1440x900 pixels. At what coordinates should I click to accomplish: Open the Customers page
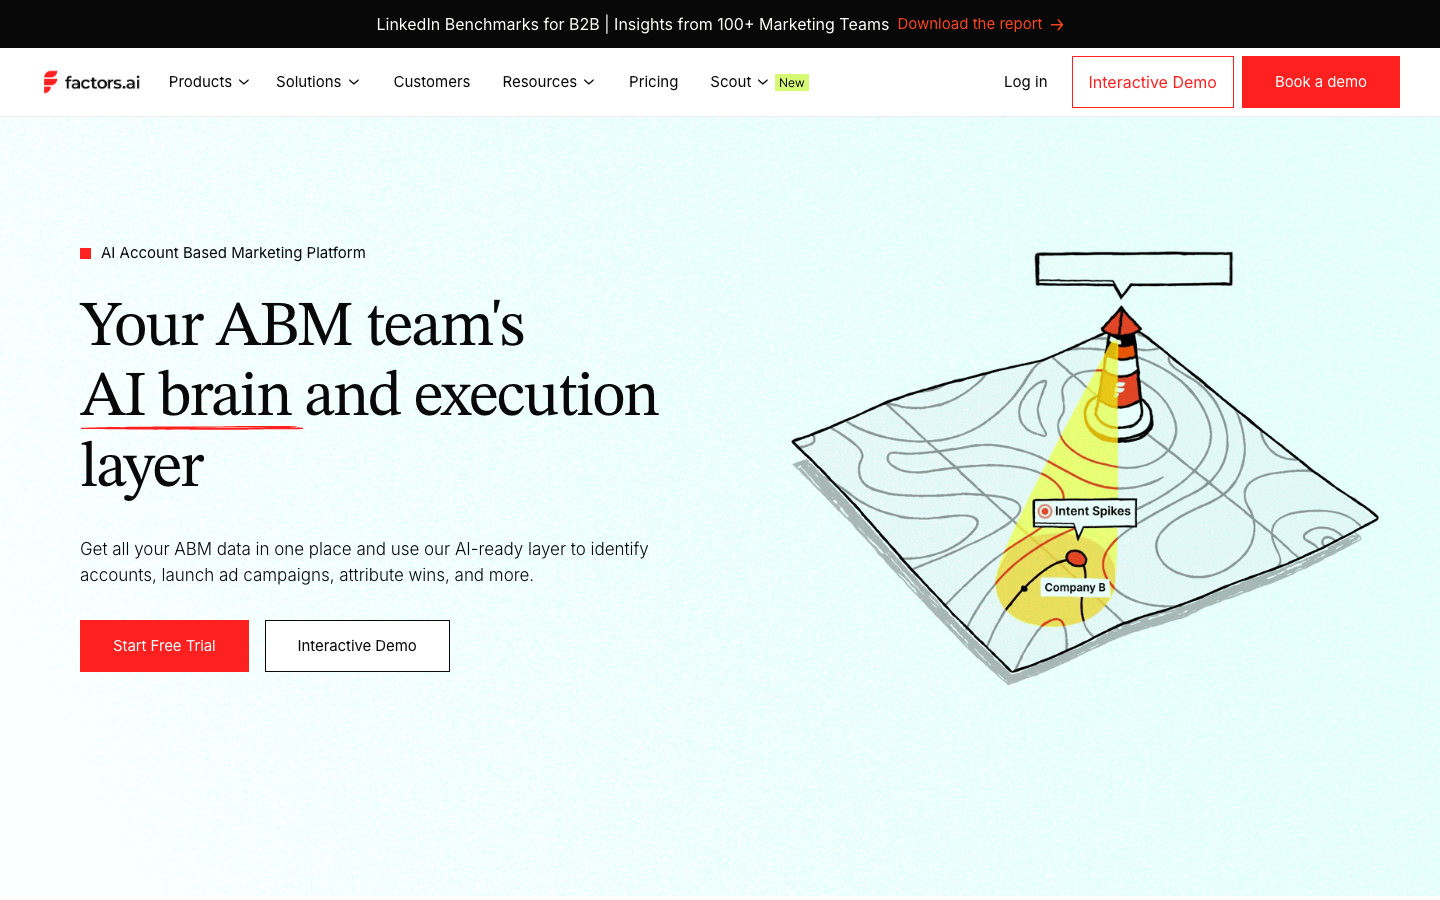pos(432,82)
